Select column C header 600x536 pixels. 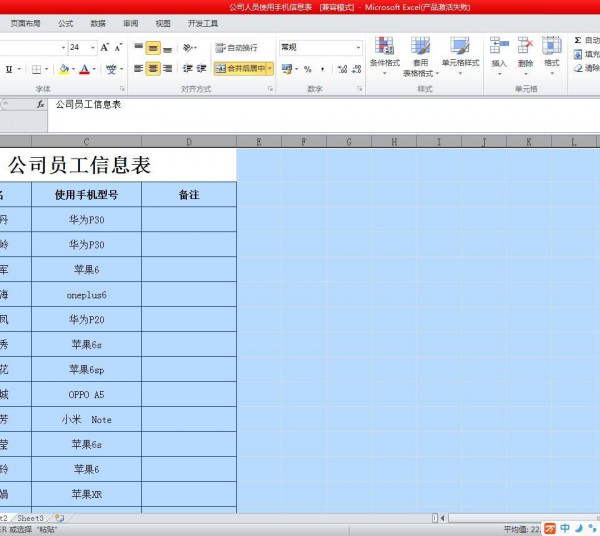86,142
